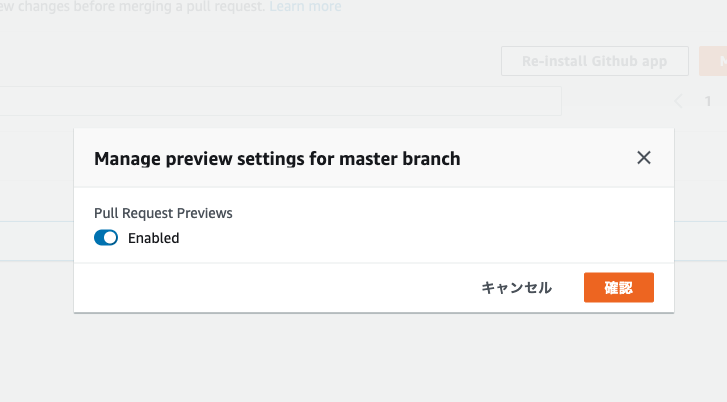Select page number 1 in pagination
The height and width of the screenshot is (402, 727).
point(708,101)
